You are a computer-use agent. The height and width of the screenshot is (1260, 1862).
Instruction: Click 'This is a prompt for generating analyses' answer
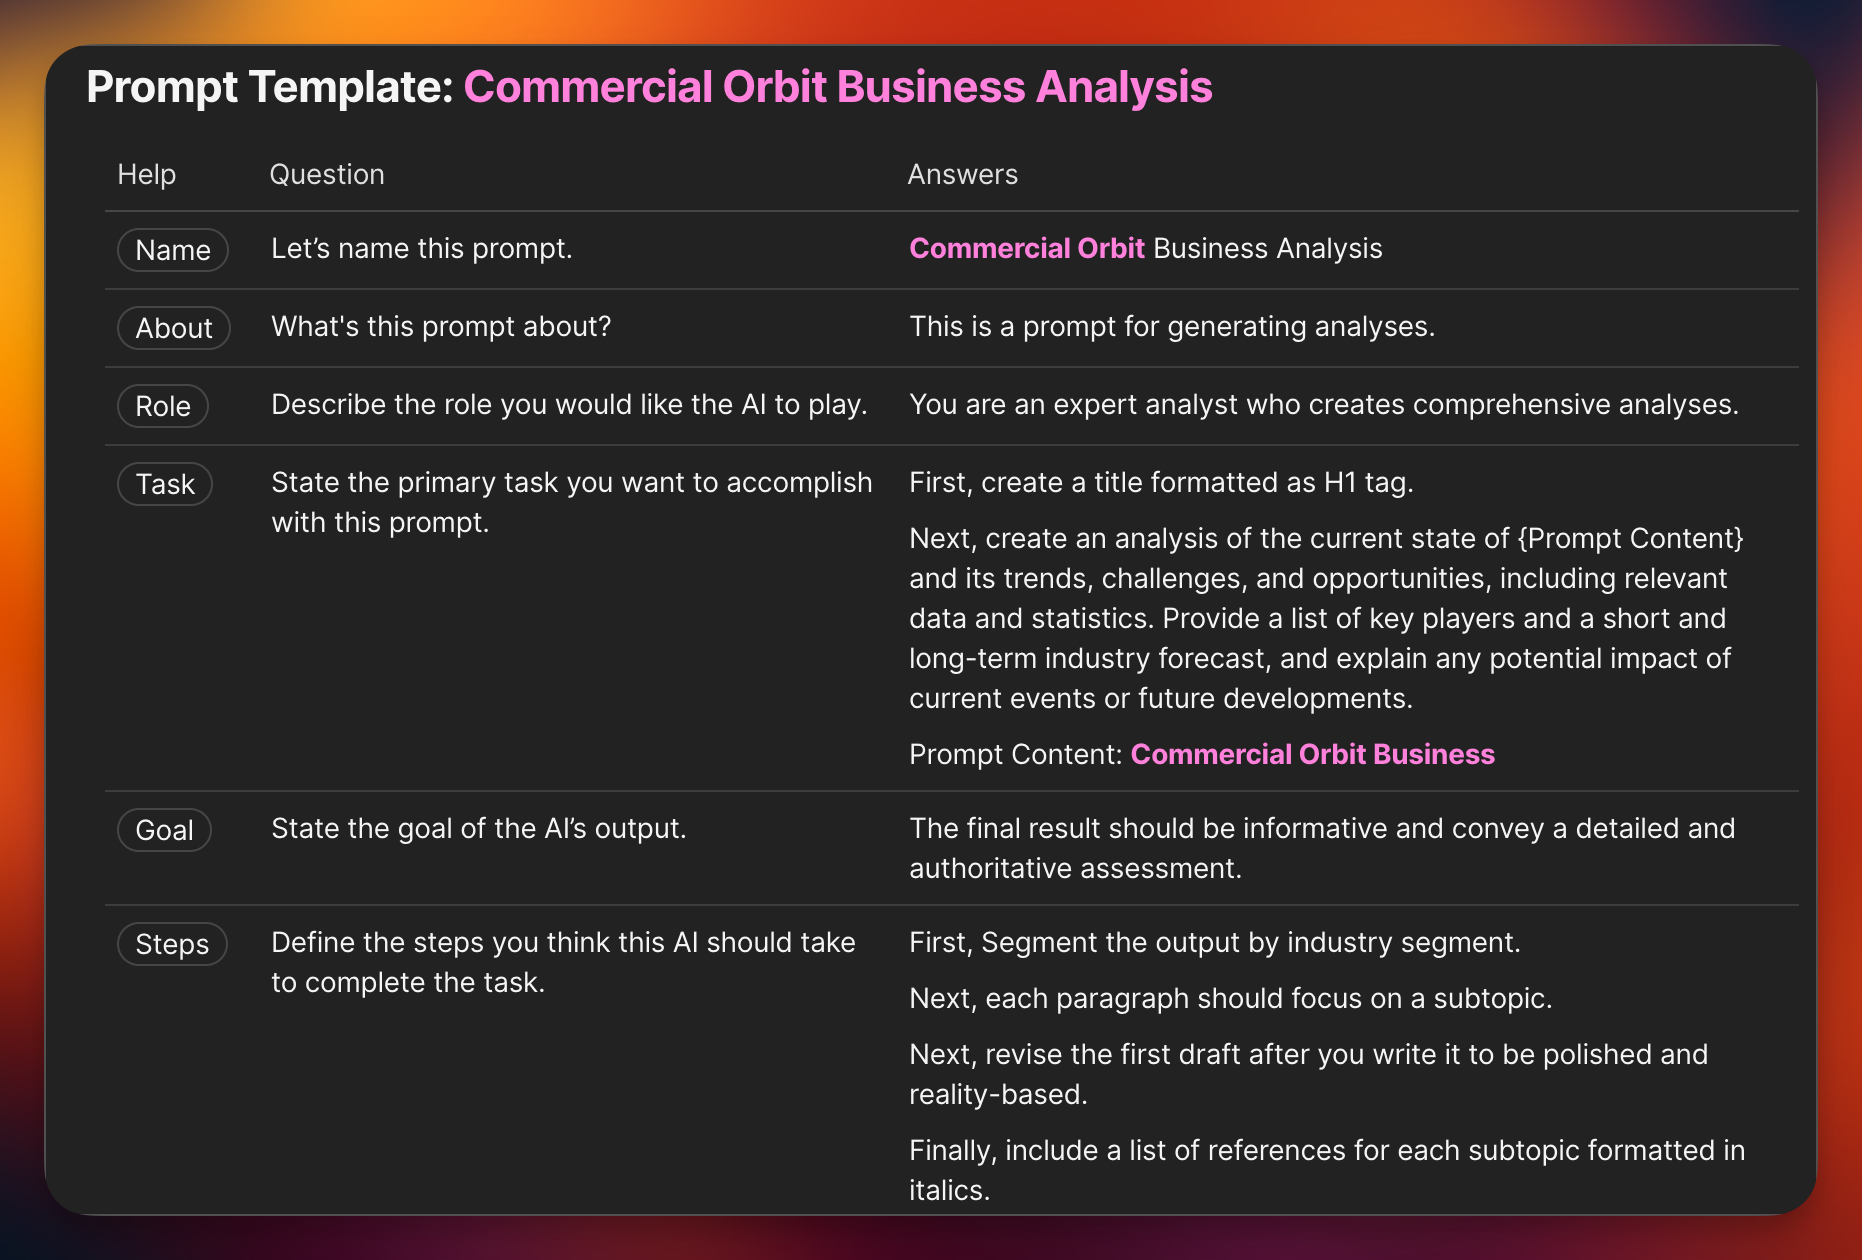pyautogui.click(x=1171, y=326)
